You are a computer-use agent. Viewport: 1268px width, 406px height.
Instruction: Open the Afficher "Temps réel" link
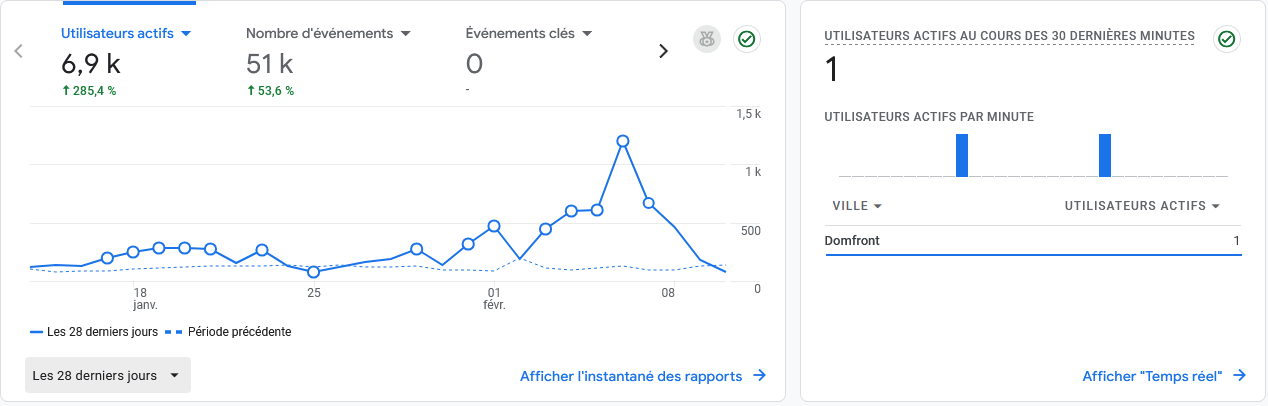[1153, 376]
